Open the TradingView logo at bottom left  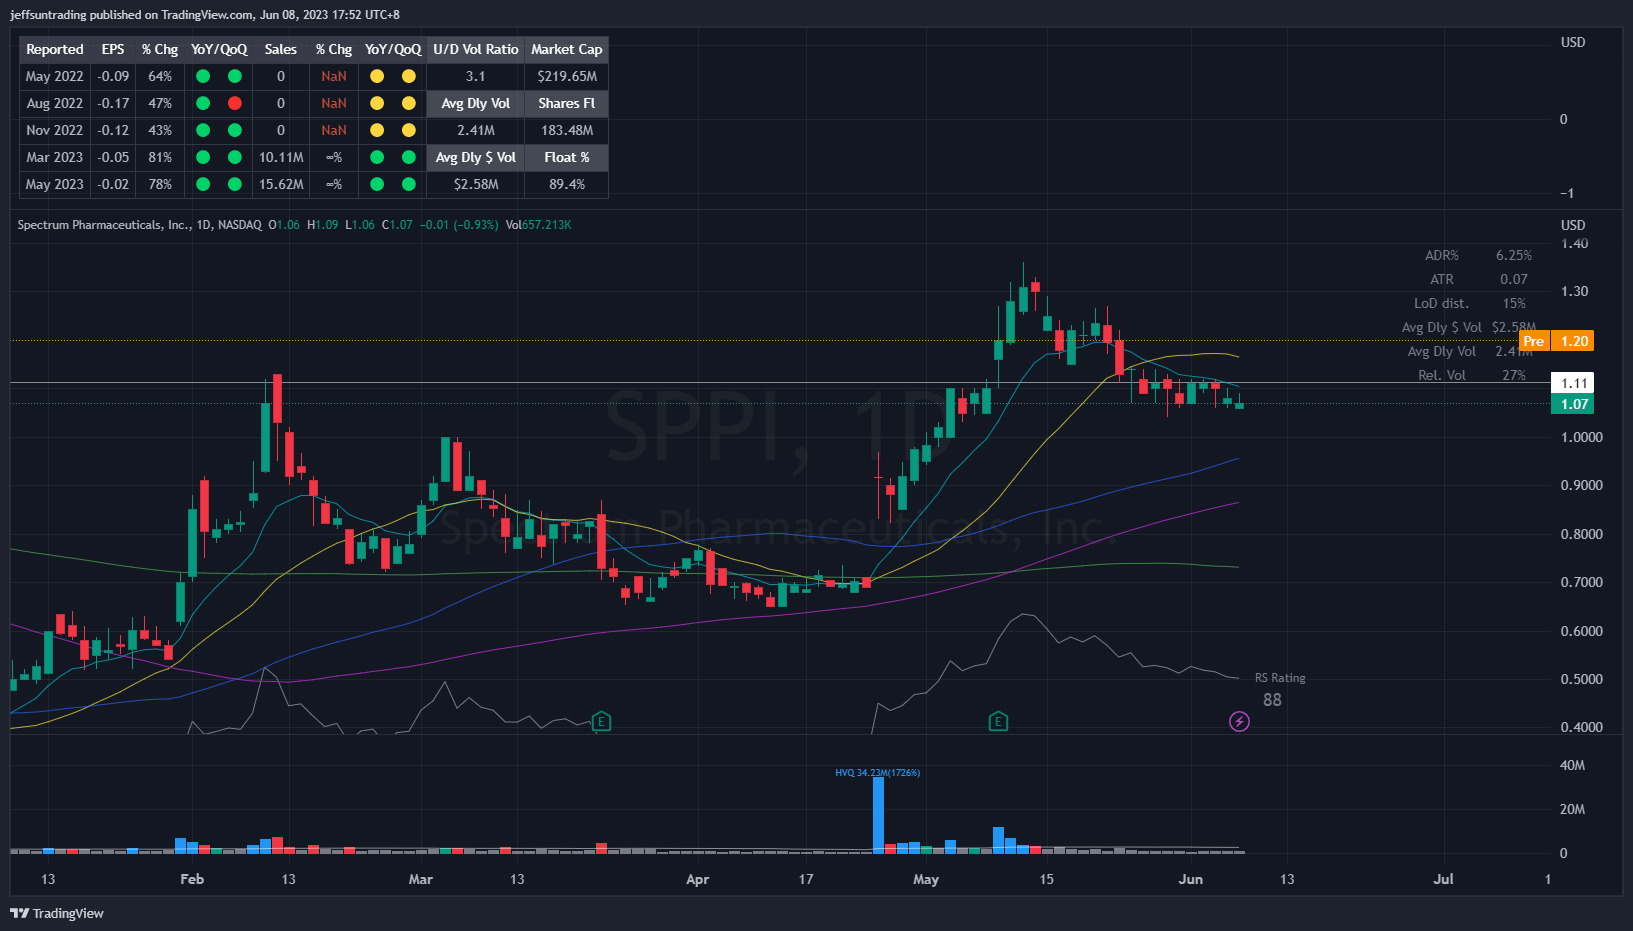click(57, 913)
